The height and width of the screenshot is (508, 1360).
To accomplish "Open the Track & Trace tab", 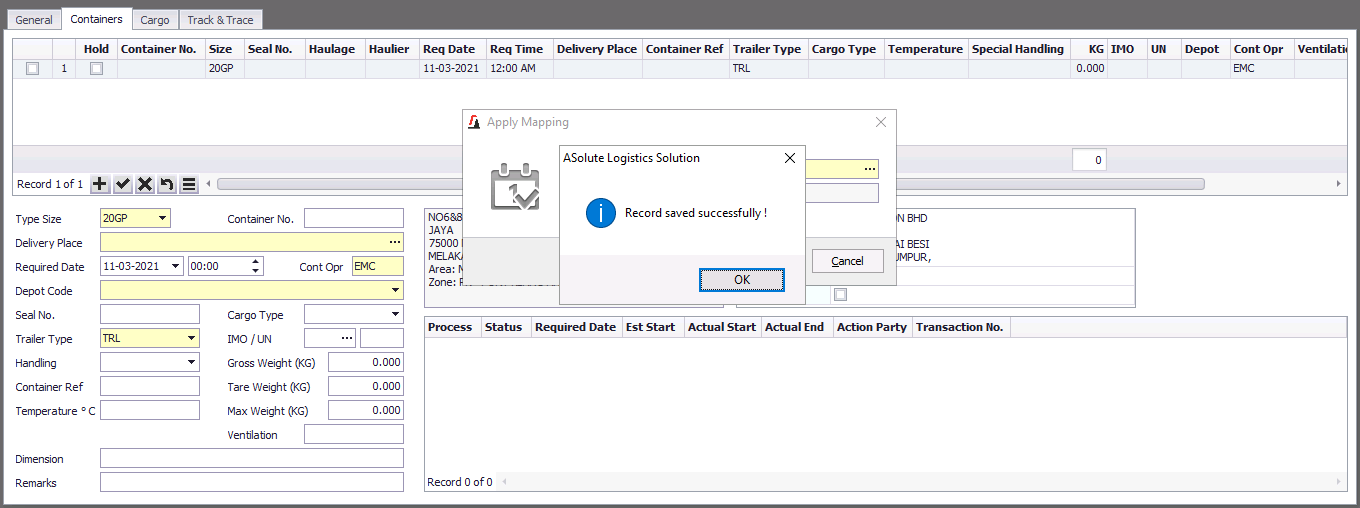I will pos(220,20).
